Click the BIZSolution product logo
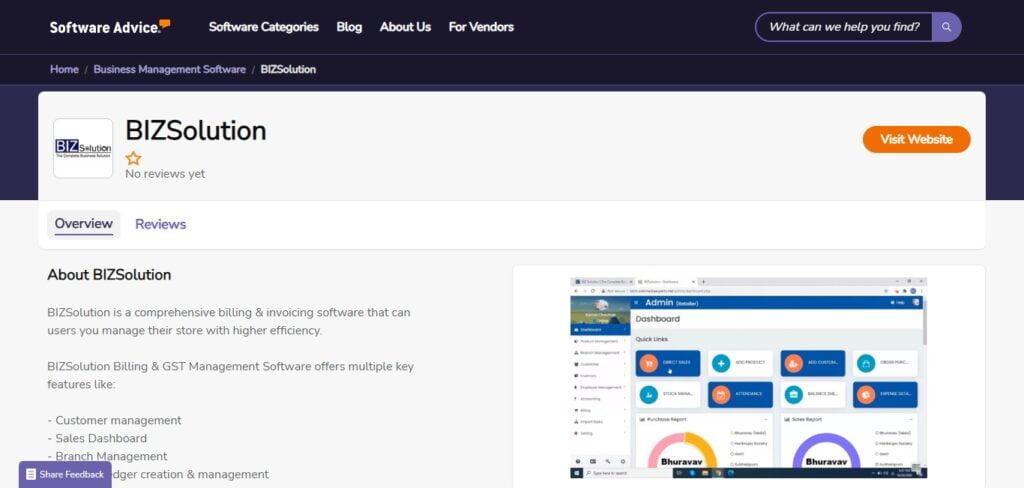The width and height of the screenshot is (1024, 488). [x=83, y=148]
